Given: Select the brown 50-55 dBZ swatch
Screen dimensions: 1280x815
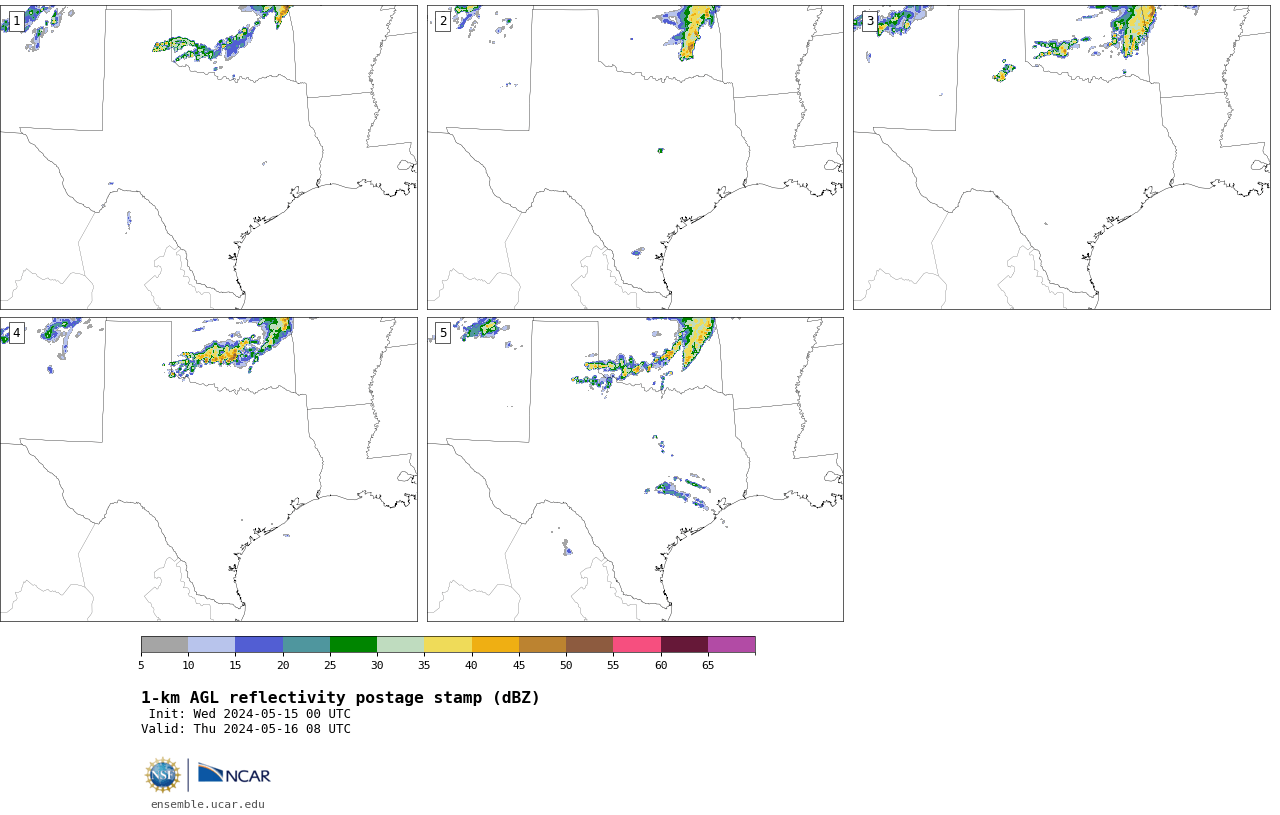Looking at the screenshot, I should coord(589,644).
